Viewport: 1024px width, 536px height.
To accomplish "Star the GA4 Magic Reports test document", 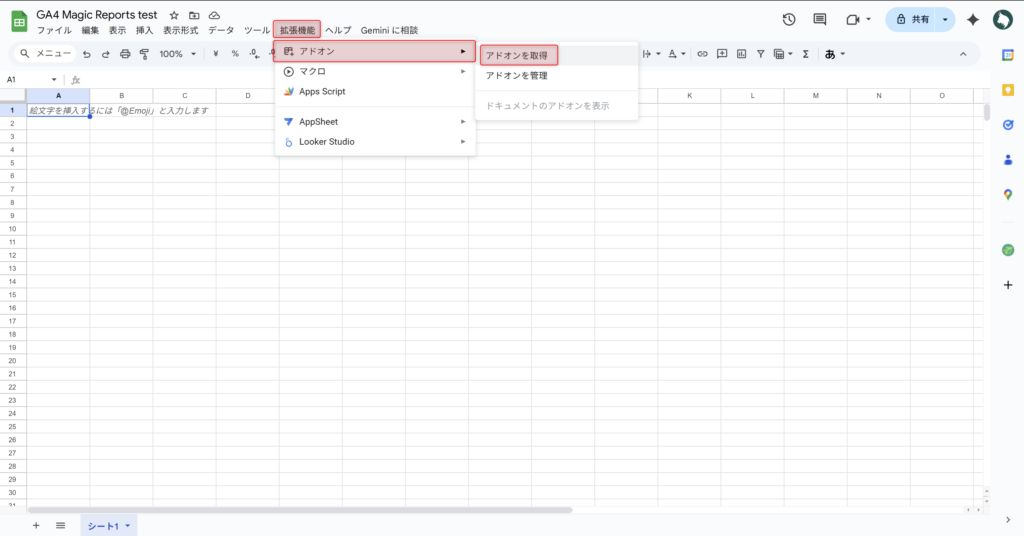I will point(174,15).
